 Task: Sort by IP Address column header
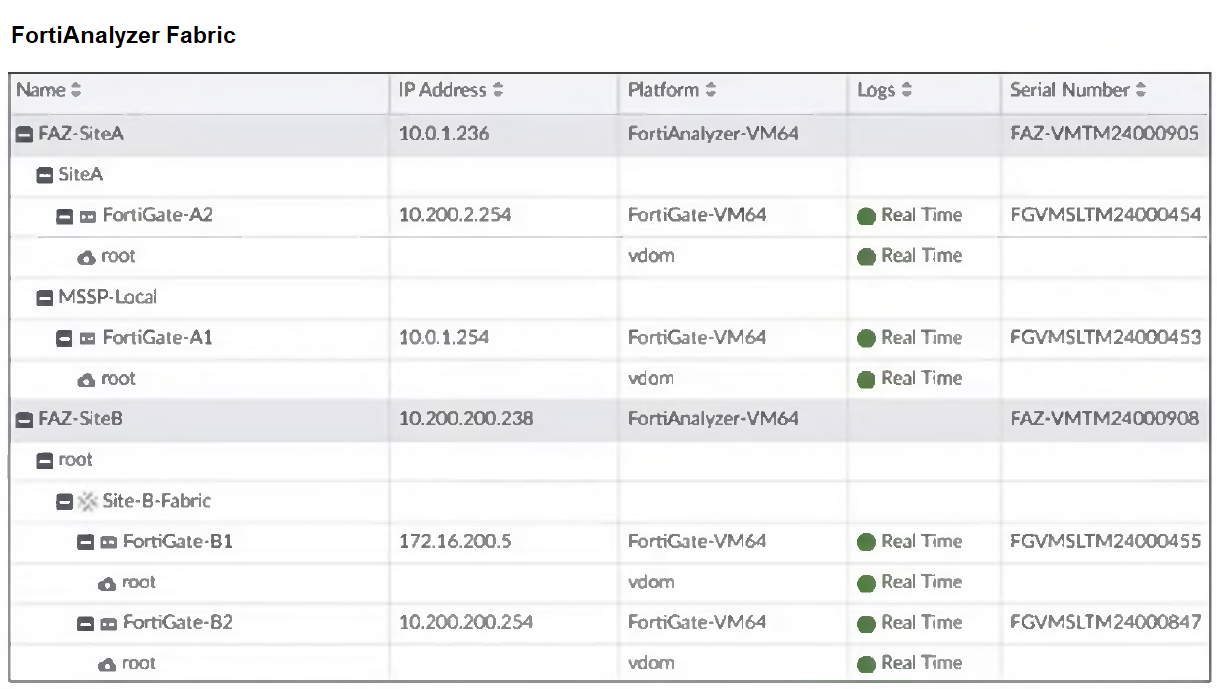[x=498, y=90]
